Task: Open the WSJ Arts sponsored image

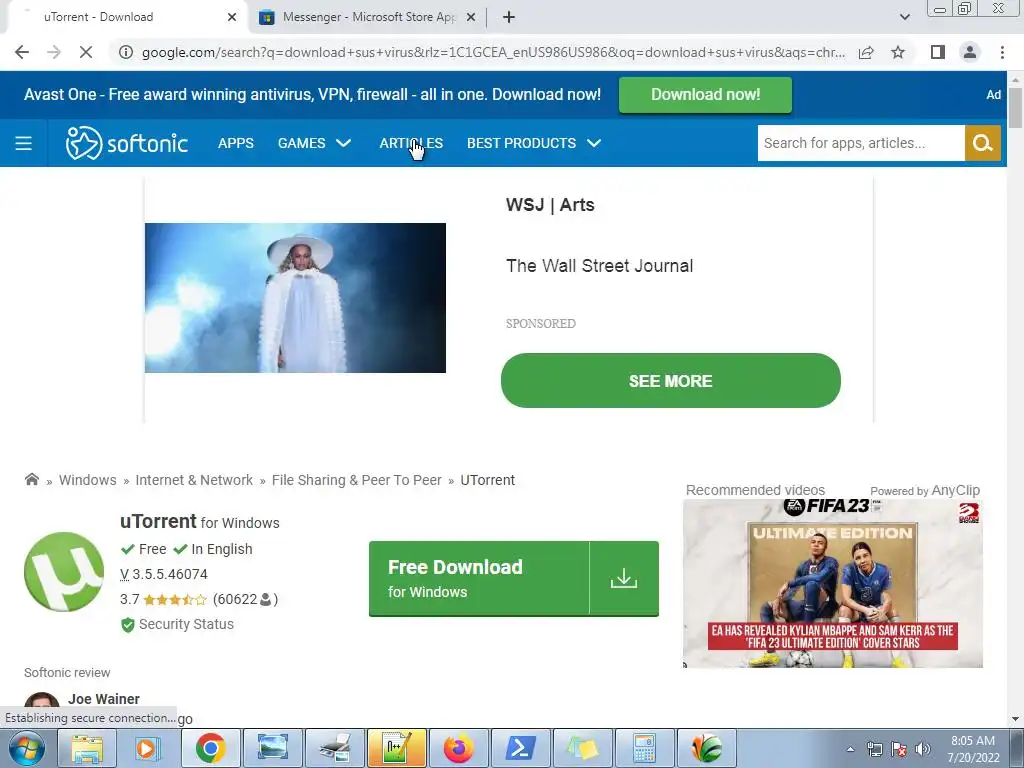Action: 295,298
